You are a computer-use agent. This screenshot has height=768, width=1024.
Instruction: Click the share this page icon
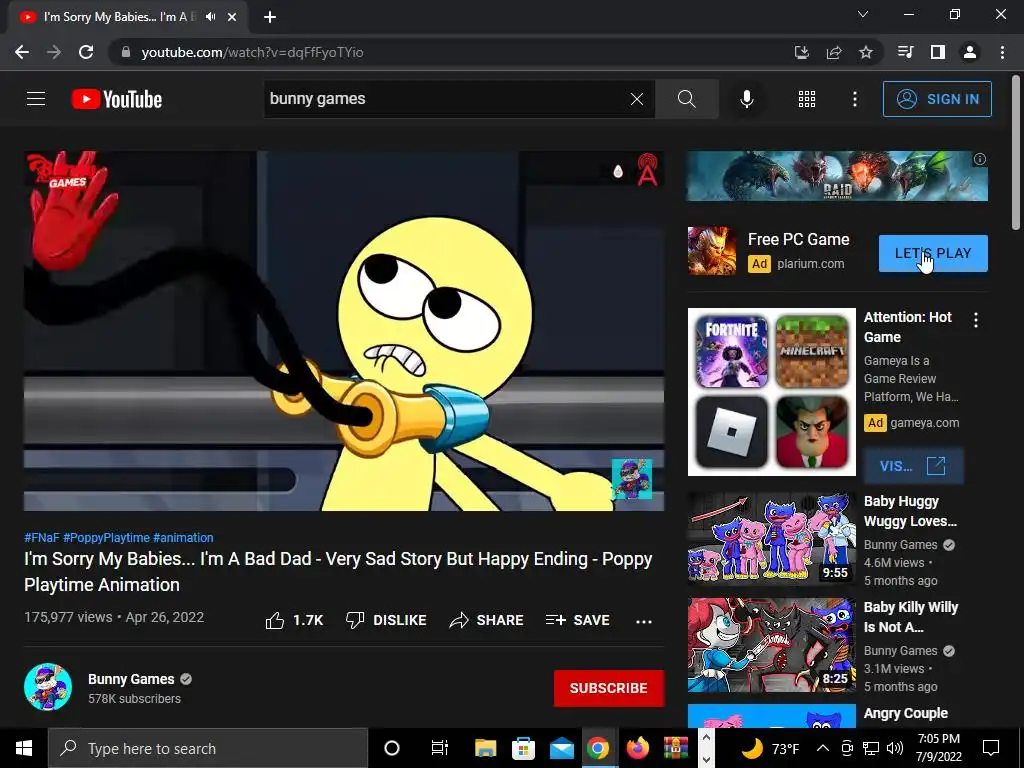[x=833, y=52]
